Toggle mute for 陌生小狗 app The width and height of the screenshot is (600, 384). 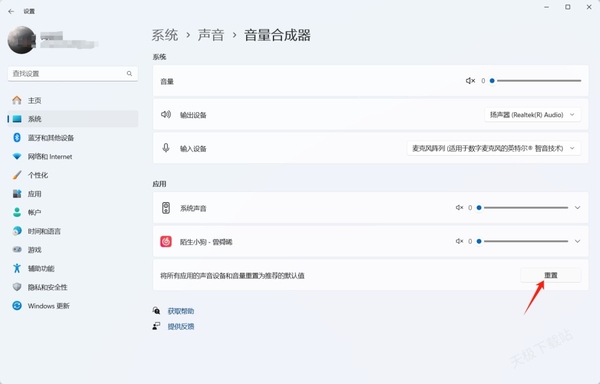click(x=459, y=241)
